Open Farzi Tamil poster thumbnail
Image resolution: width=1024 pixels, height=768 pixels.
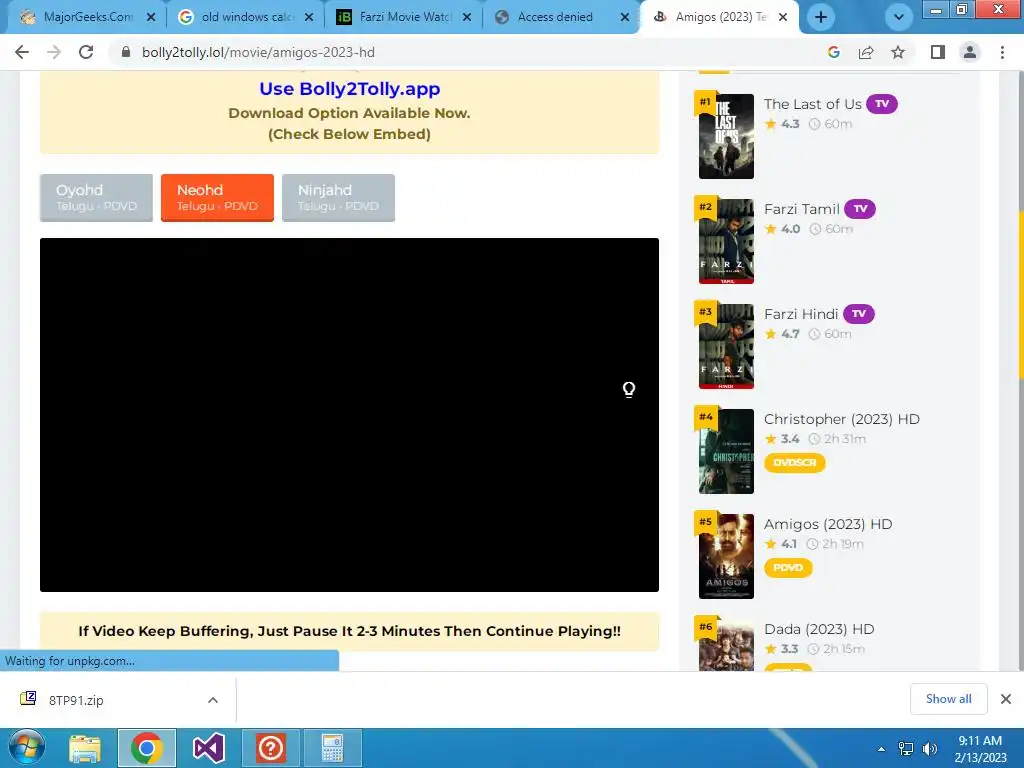[x=726, y=241]
